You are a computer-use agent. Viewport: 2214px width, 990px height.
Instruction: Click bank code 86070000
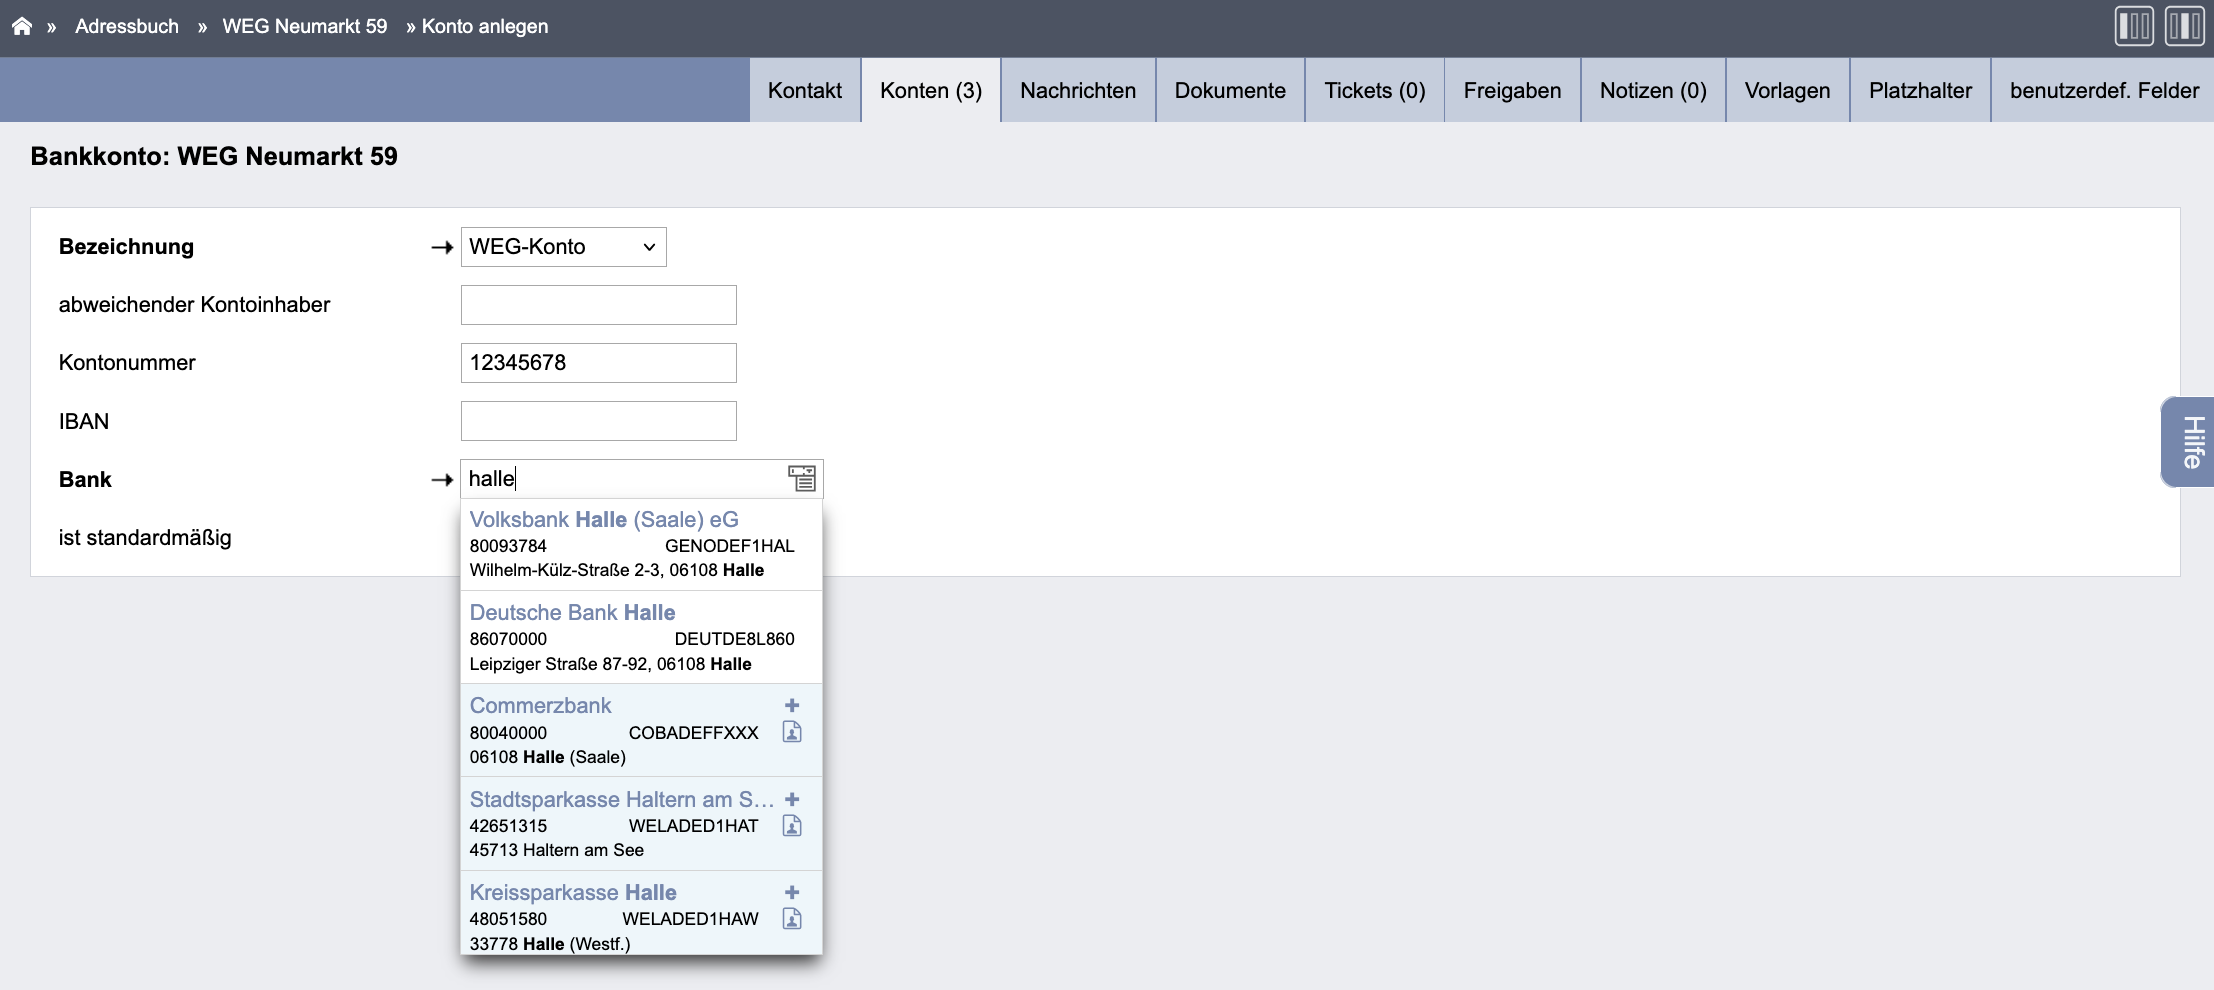click(x=508, y=639)
